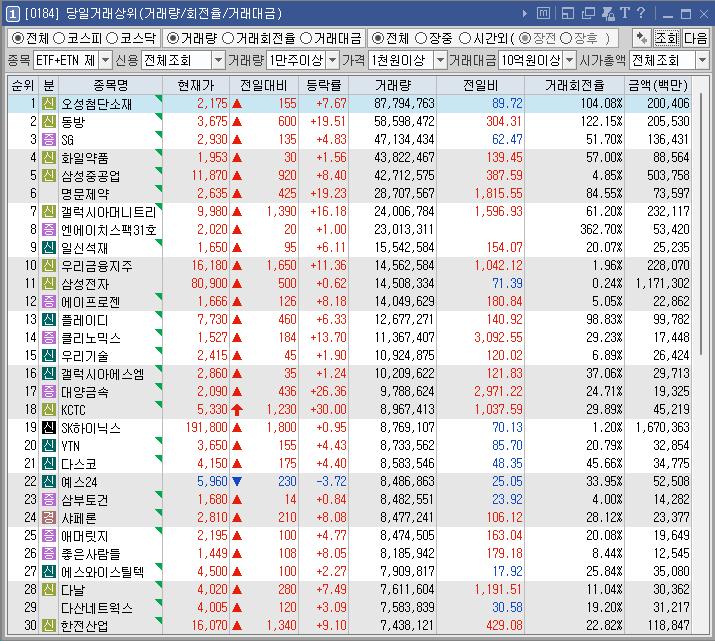Click the dark 신 badge in the 일신석재 row
Screen dimensions: 715x641
coord(49,248)
